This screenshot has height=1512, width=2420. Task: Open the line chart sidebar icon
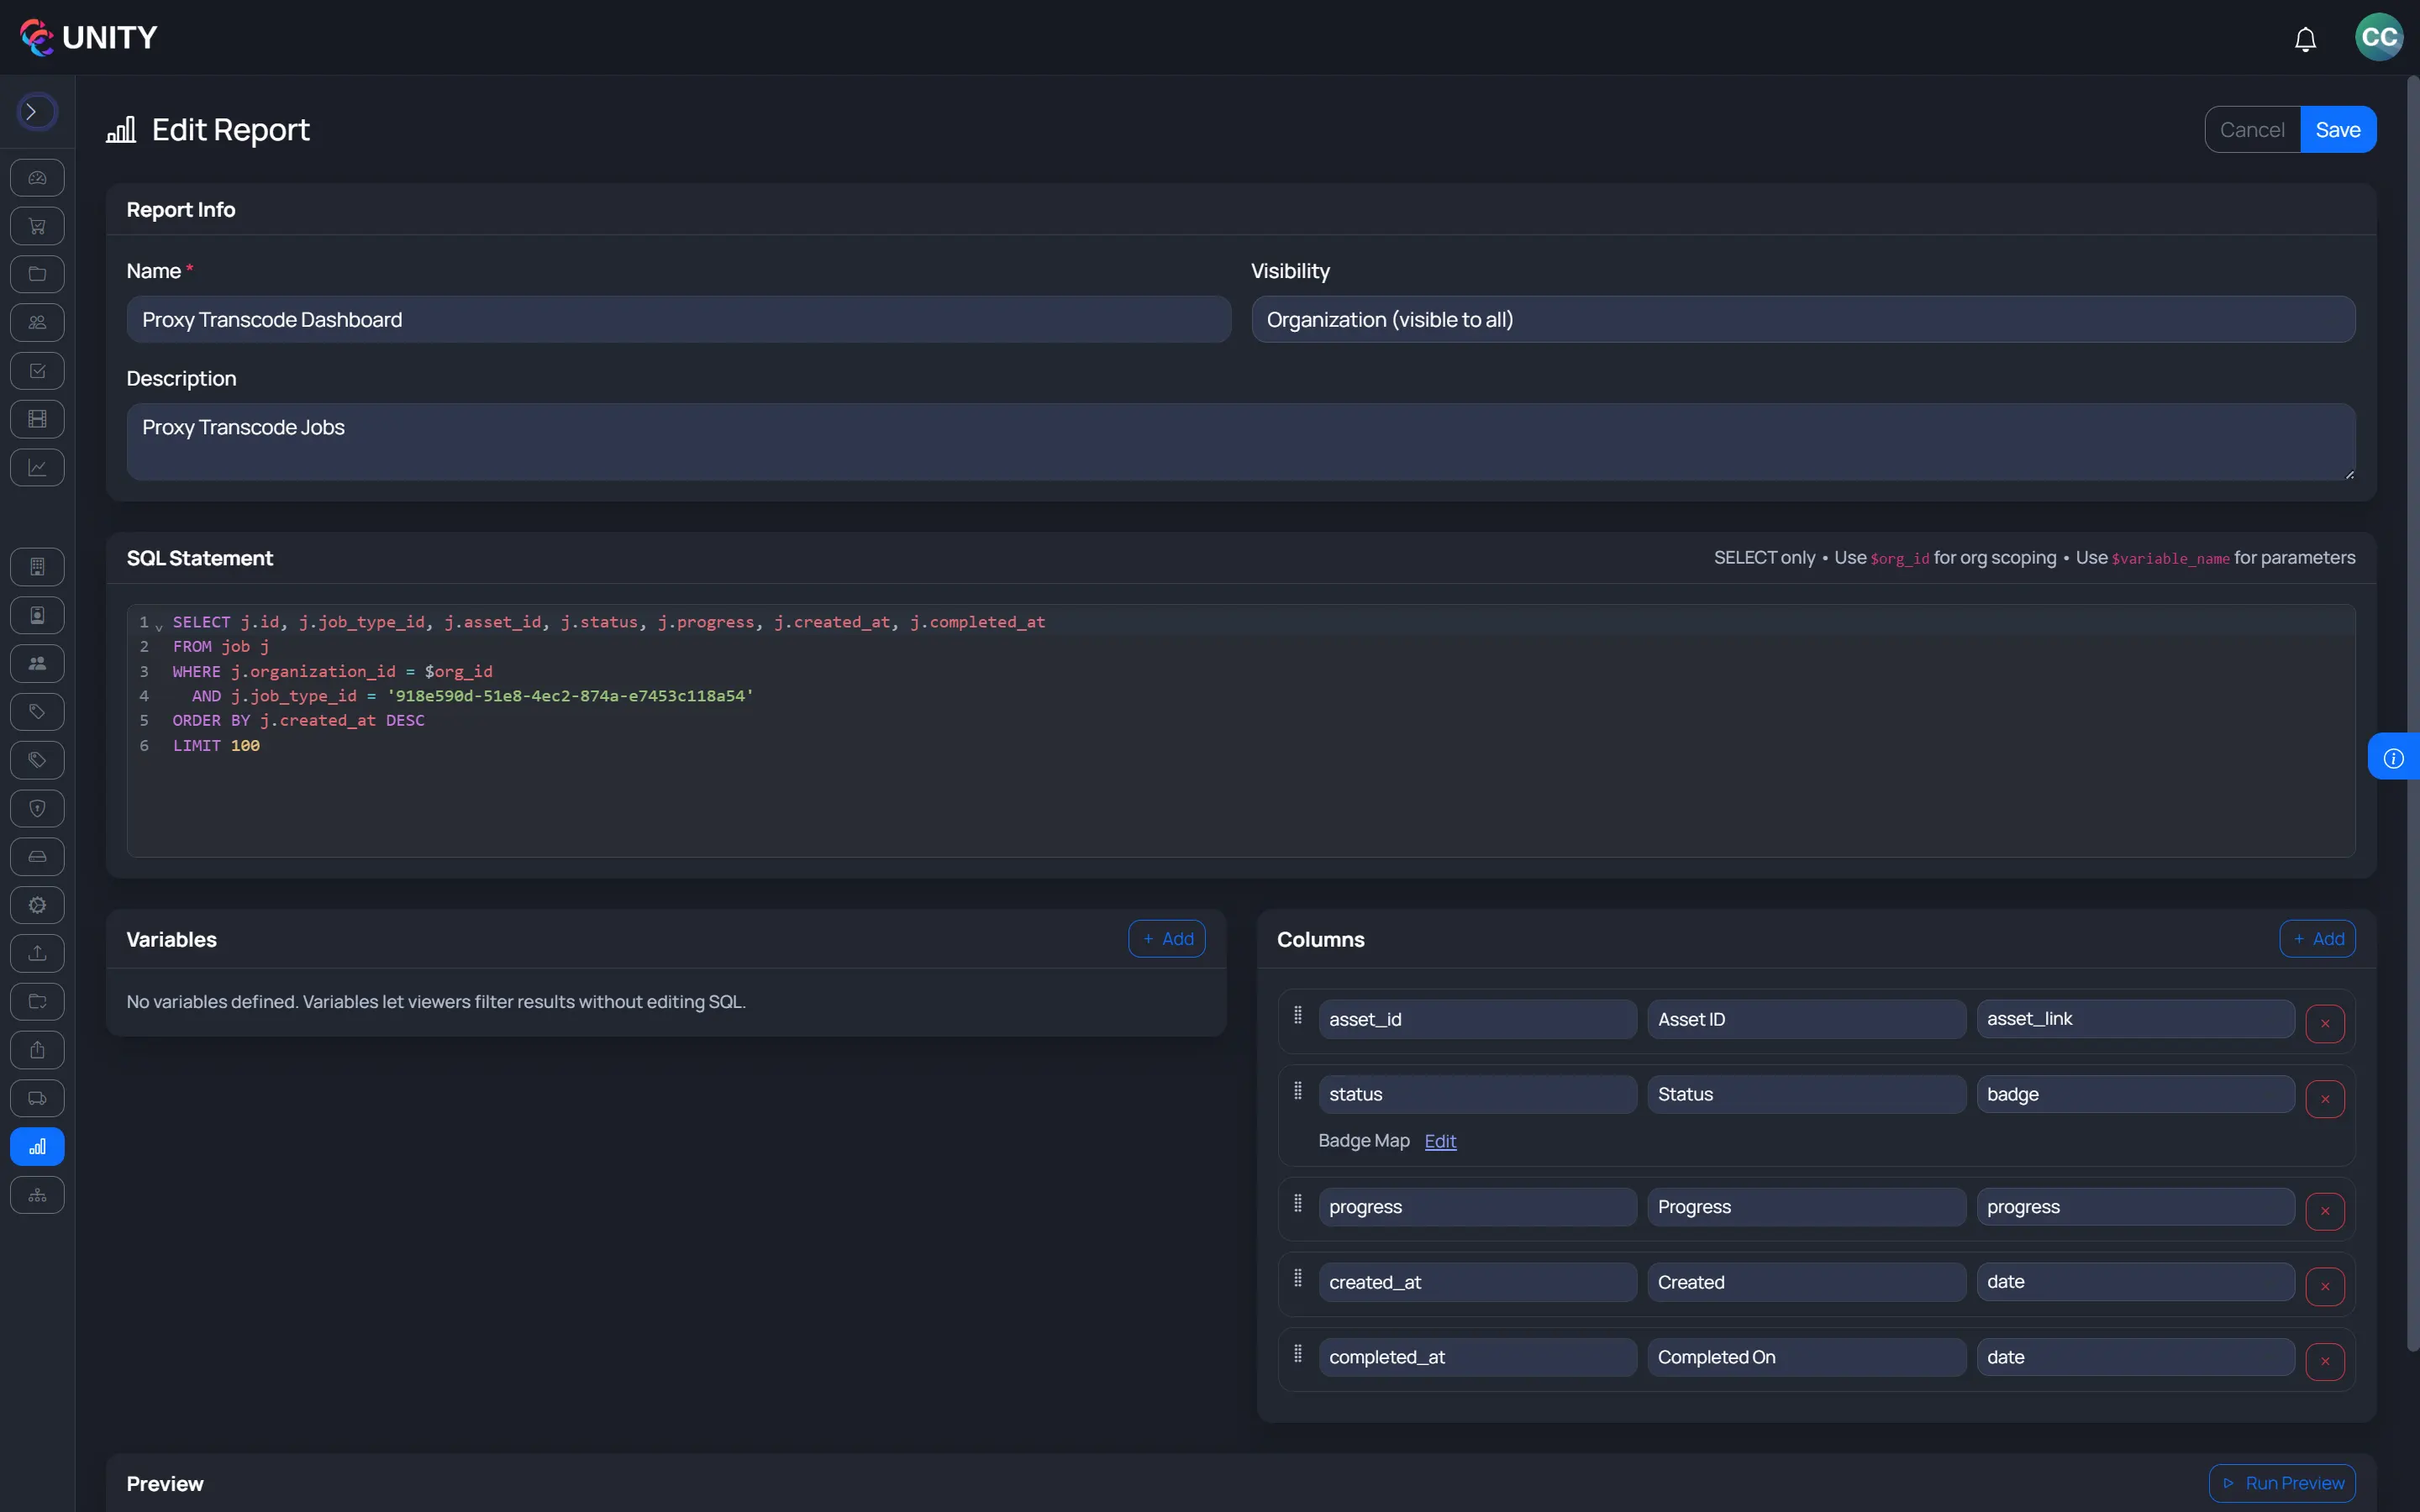tap(37, 467)
